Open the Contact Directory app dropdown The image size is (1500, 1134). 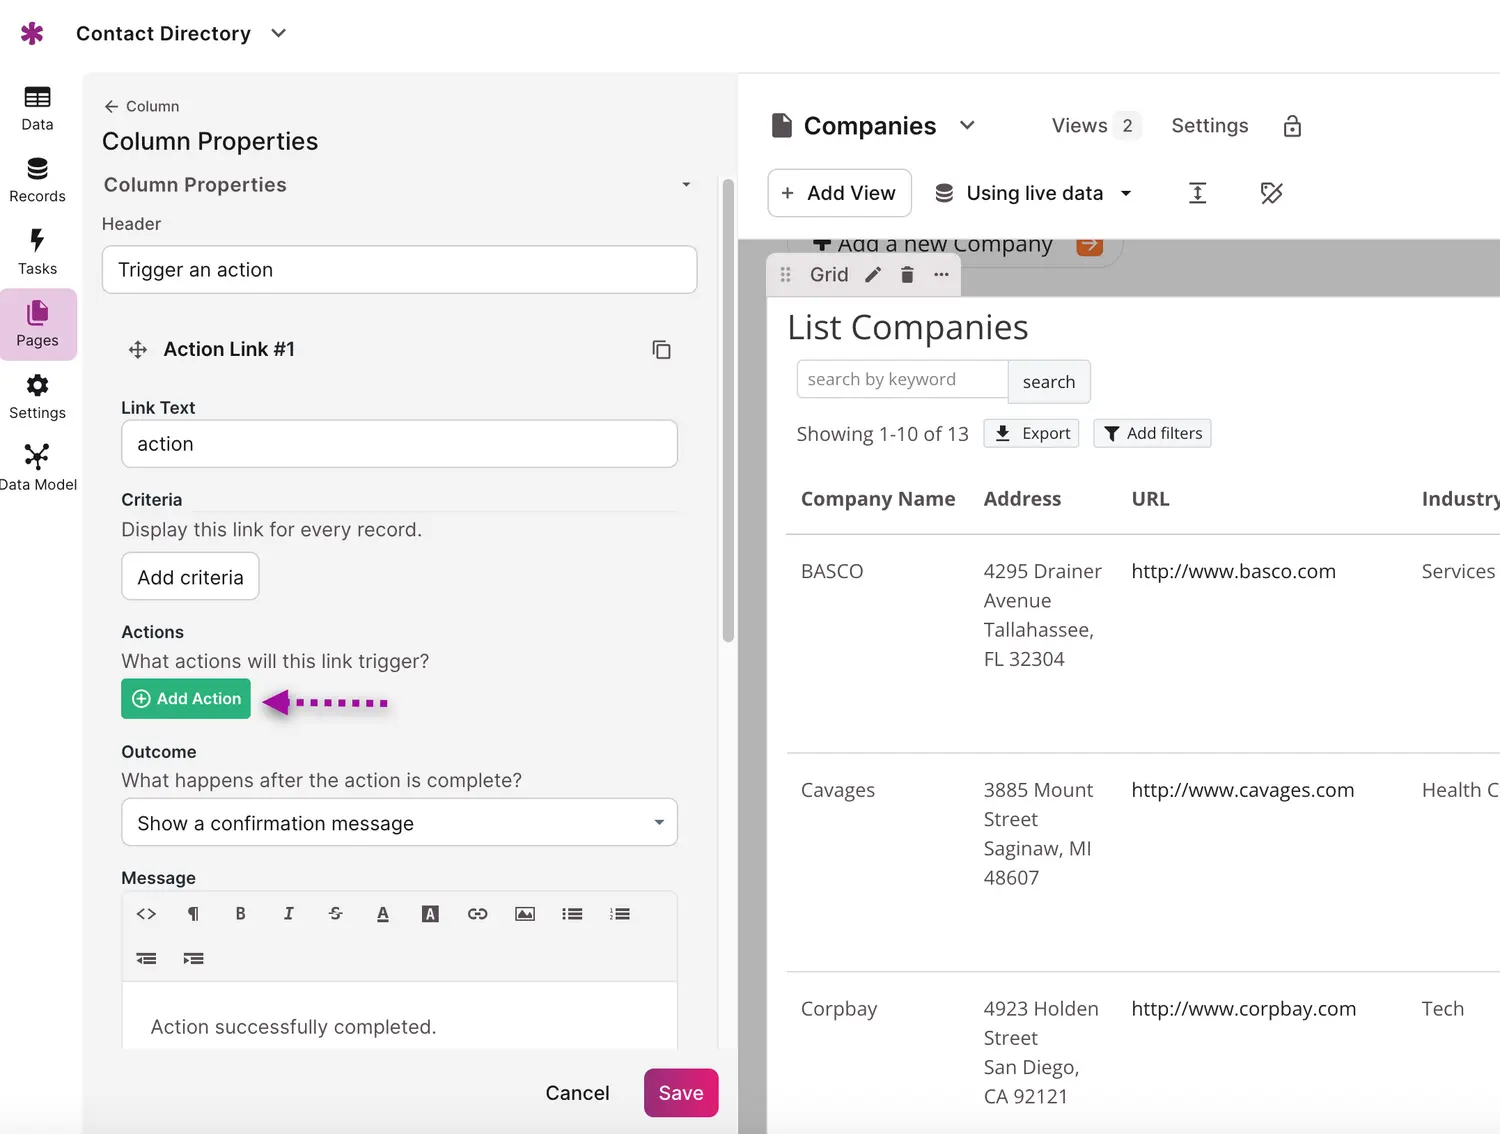tap(279, 33)
